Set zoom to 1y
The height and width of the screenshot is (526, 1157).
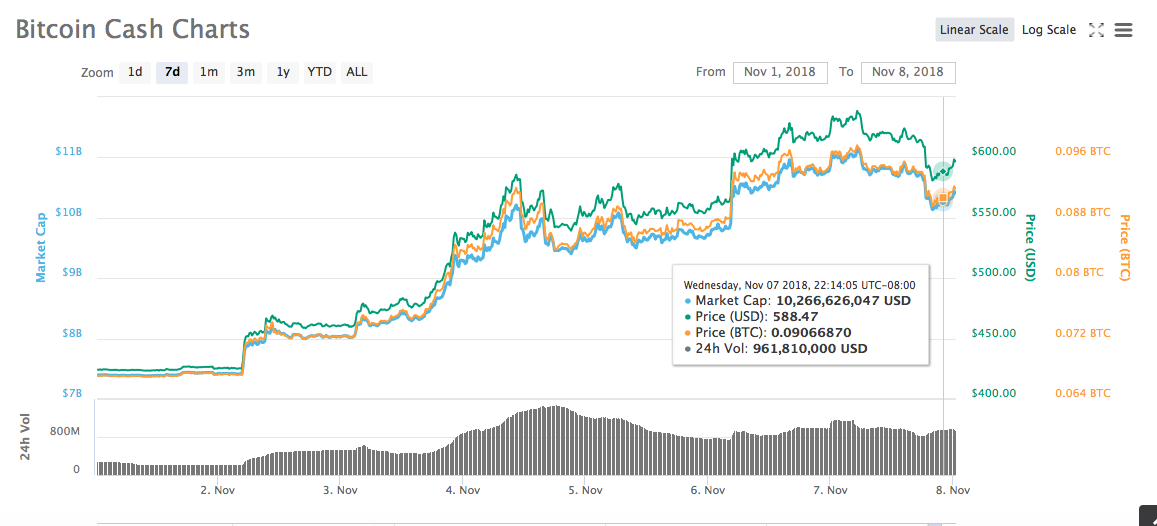[283, 72]
